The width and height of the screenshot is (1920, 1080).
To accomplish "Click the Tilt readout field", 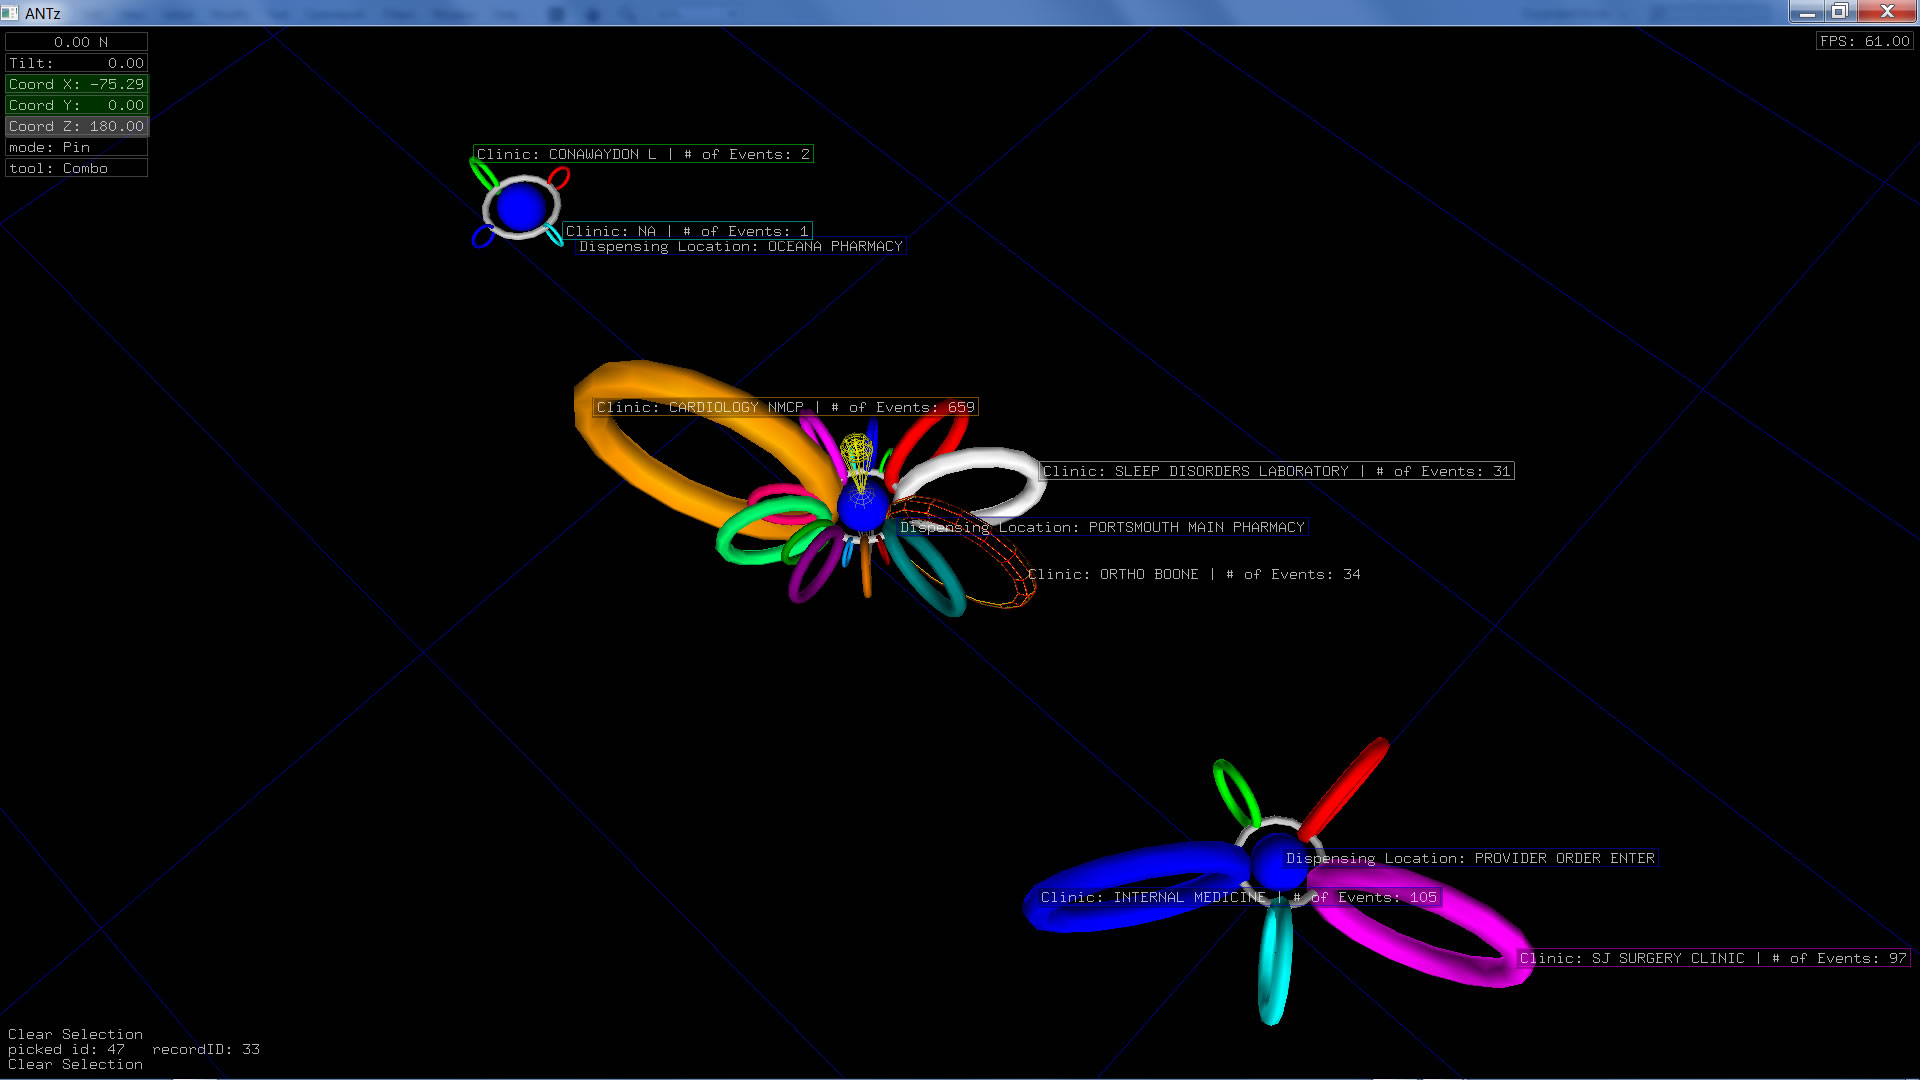I will tap(76, 63).
